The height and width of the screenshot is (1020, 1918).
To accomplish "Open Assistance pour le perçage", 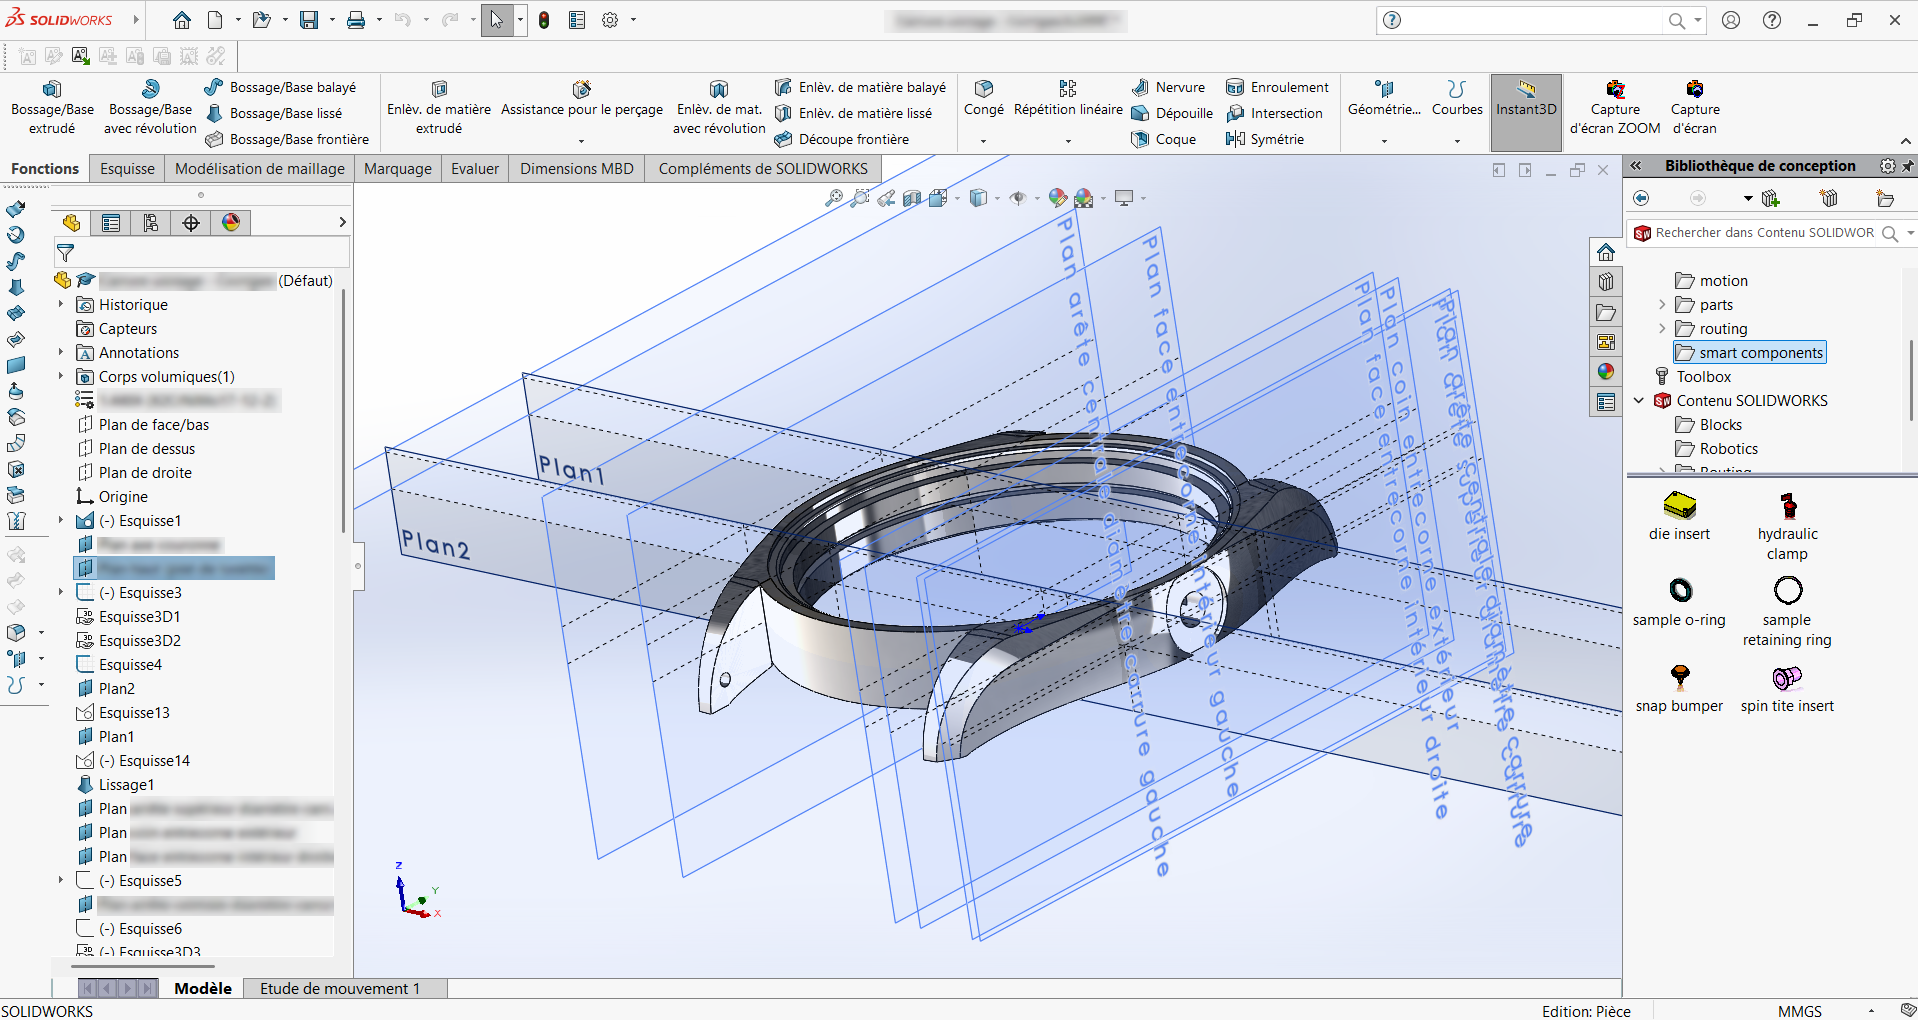I will click(582, 99).
